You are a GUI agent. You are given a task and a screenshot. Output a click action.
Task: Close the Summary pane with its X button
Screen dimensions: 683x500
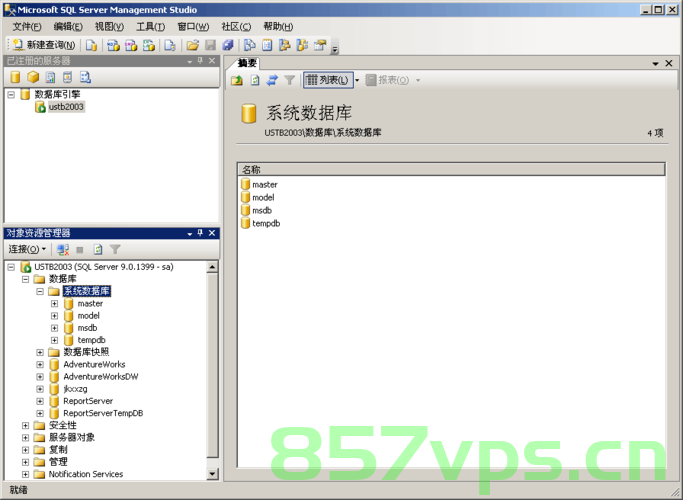pyautogui.click(x=669, y=64)
